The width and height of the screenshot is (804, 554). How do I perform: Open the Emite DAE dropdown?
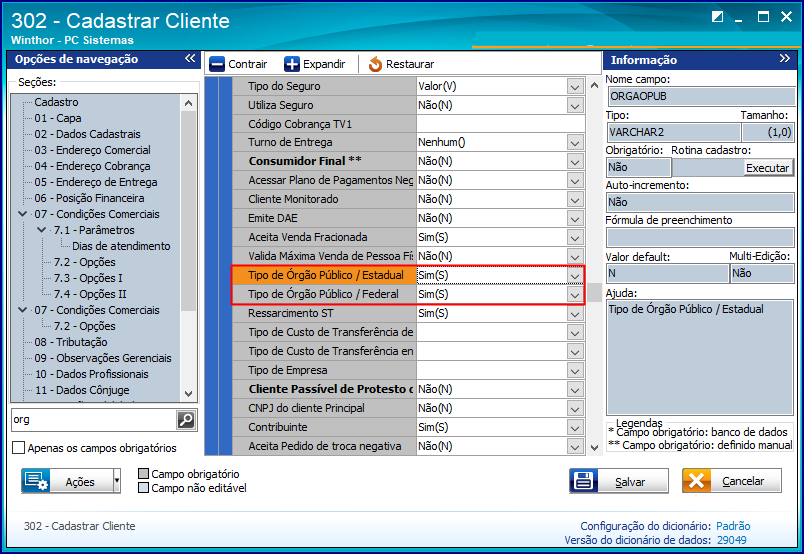tap(575, 219)
